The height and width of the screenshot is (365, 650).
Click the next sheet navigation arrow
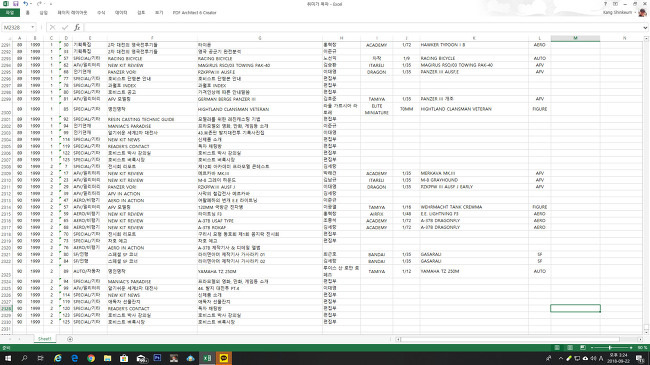(19, 339)
